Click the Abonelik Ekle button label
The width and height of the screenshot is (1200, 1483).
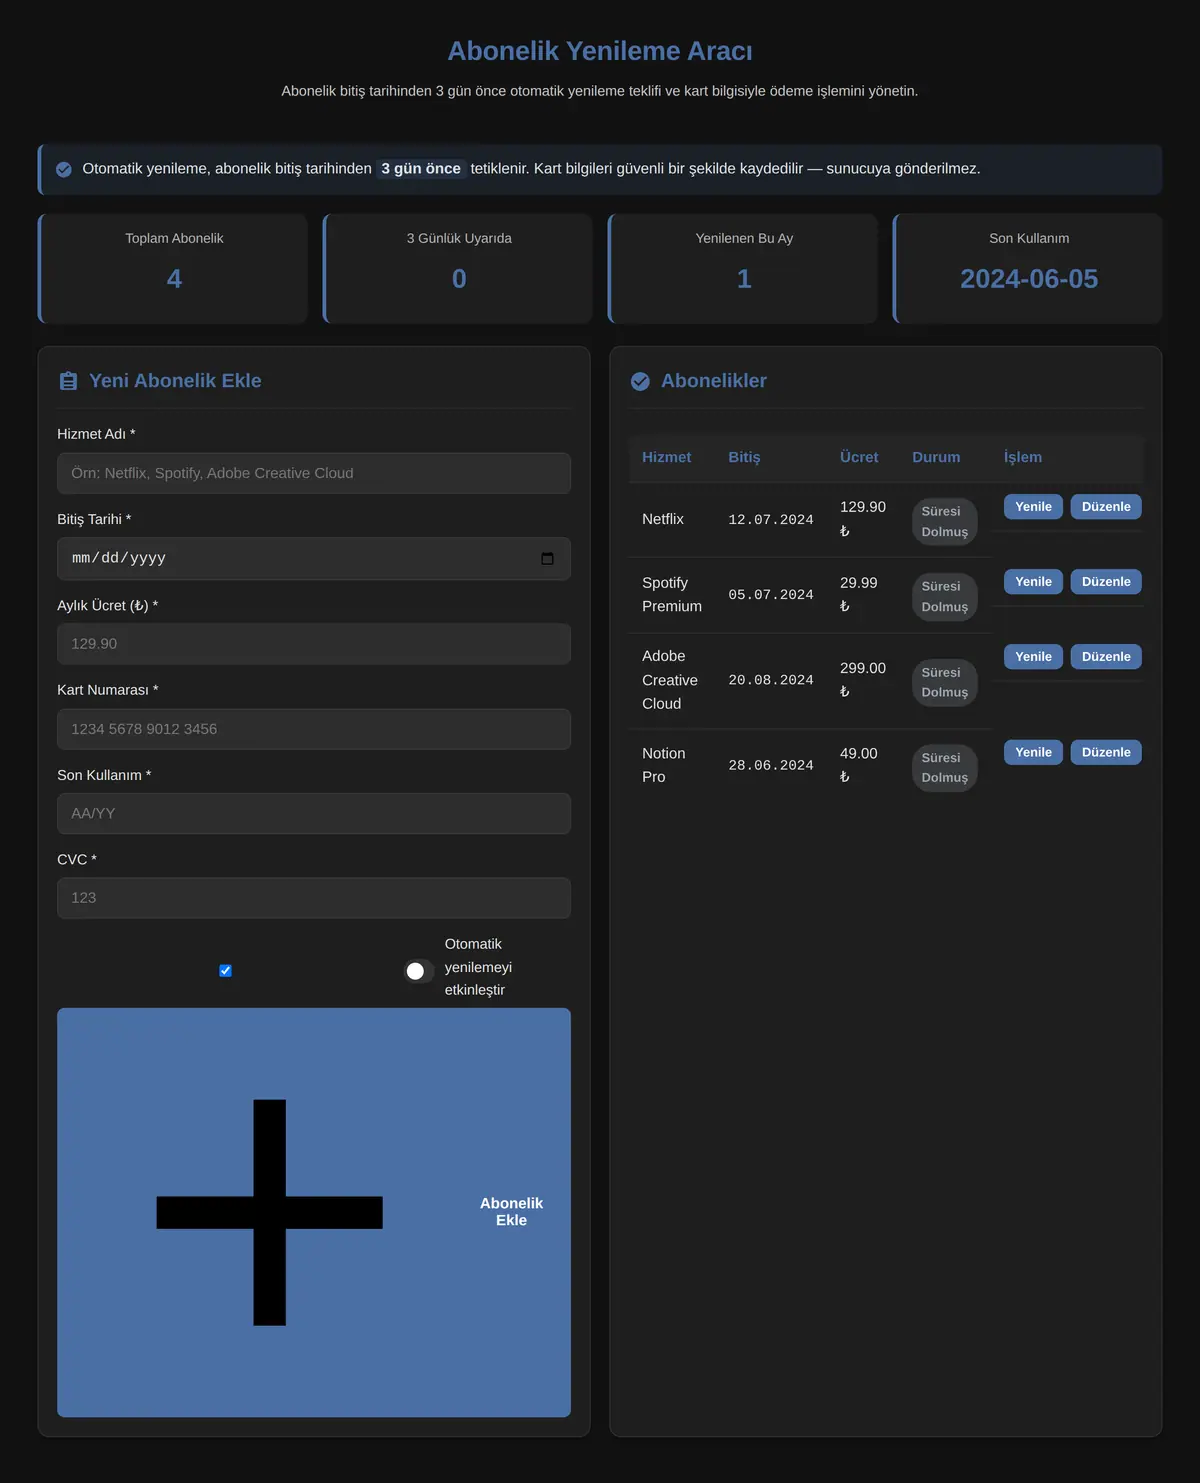point(511,1212)
